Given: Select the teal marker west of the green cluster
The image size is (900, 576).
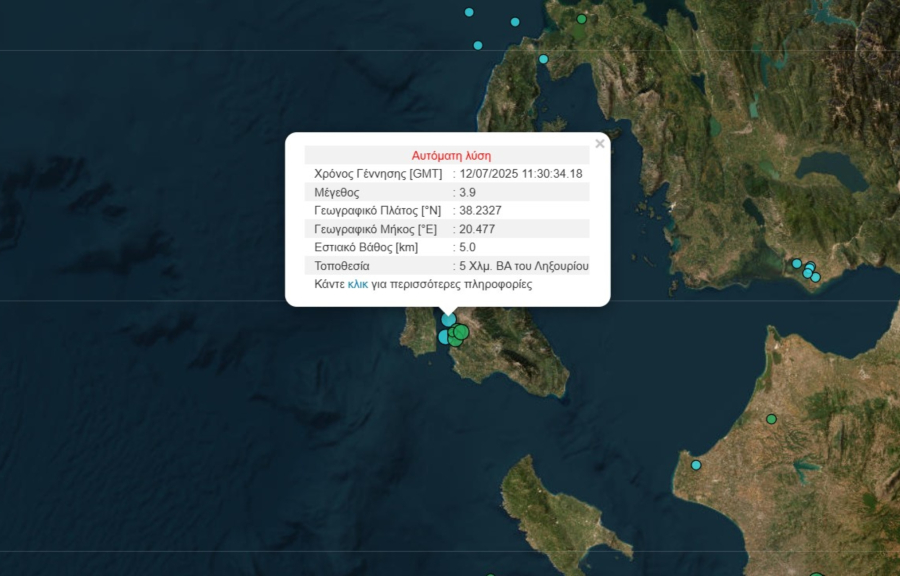Looking at the screenshot, I should coord(444,337).
